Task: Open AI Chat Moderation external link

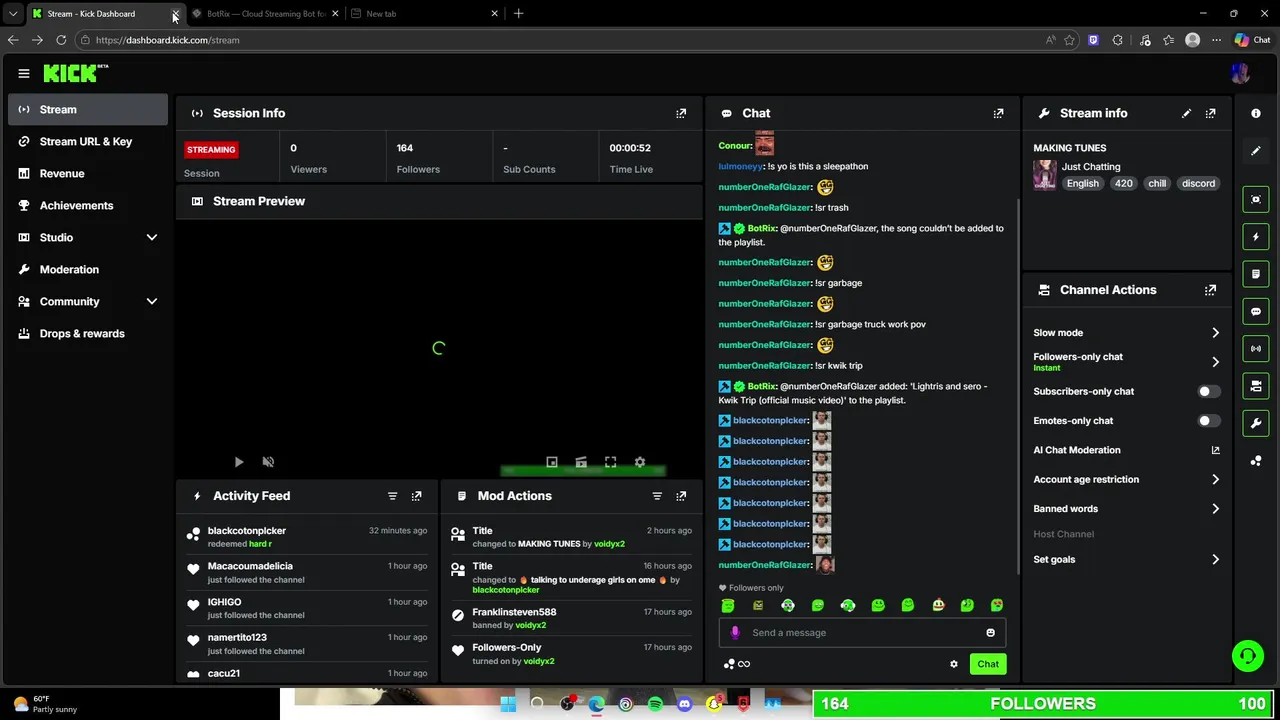Action: (1215, 450)
